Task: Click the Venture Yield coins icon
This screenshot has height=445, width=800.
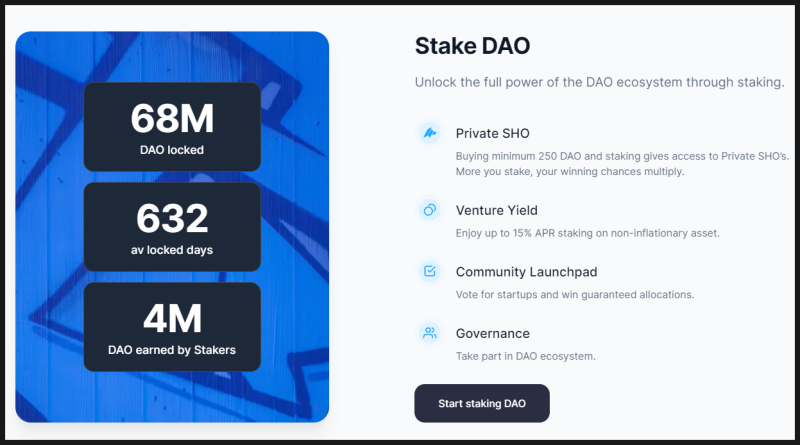Action: coord(430,210)
